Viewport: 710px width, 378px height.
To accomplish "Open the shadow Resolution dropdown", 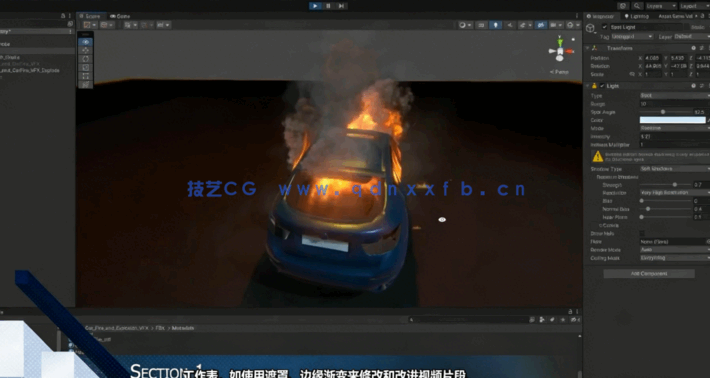I will [675, 193].
